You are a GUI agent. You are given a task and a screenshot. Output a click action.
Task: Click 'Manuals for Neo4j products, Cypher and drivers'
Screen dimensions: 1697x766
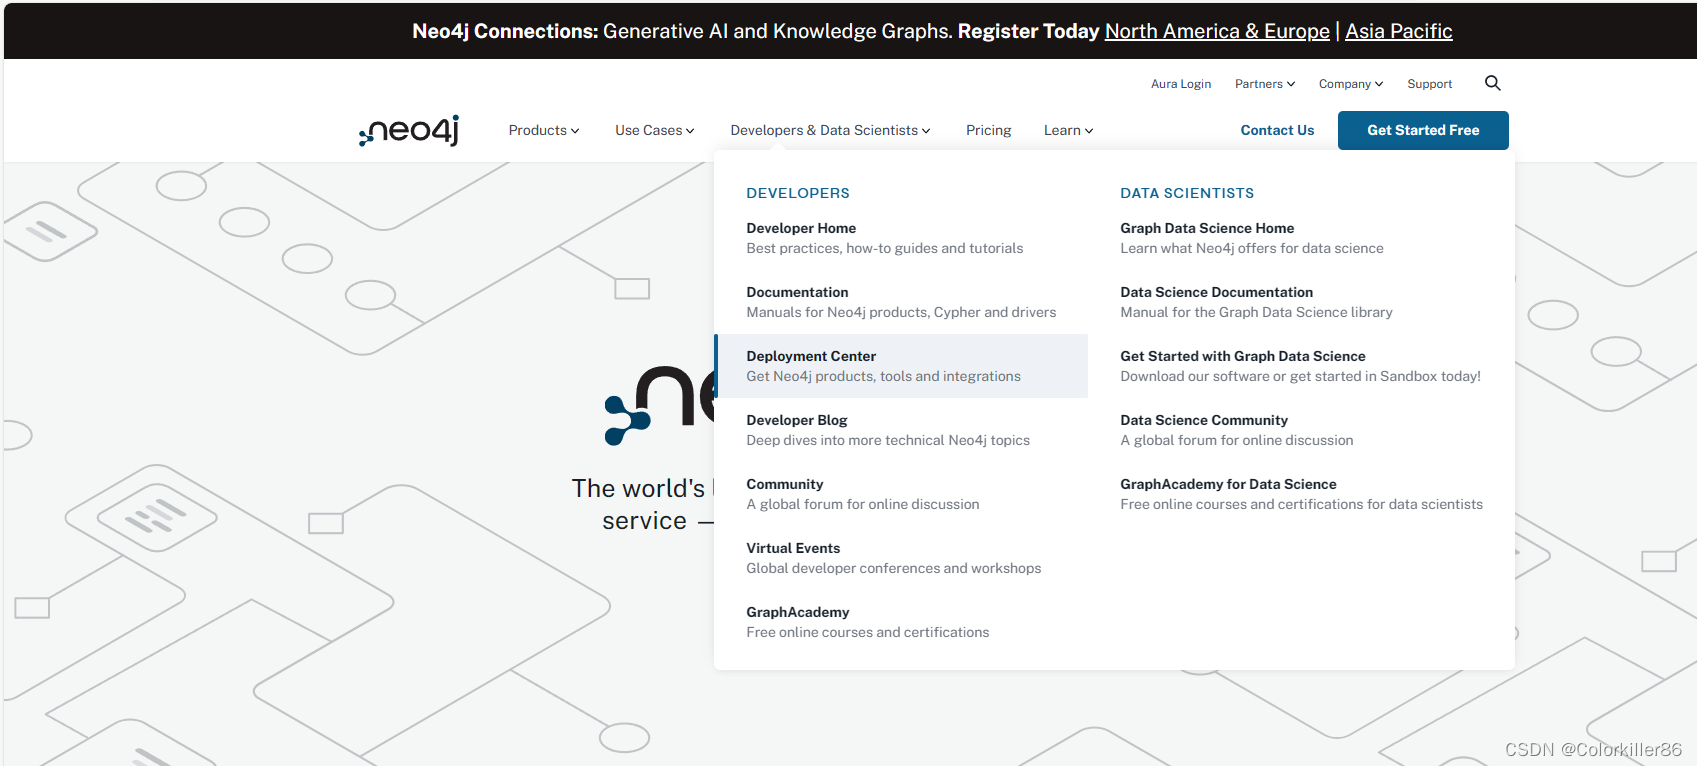coord(901,312)
